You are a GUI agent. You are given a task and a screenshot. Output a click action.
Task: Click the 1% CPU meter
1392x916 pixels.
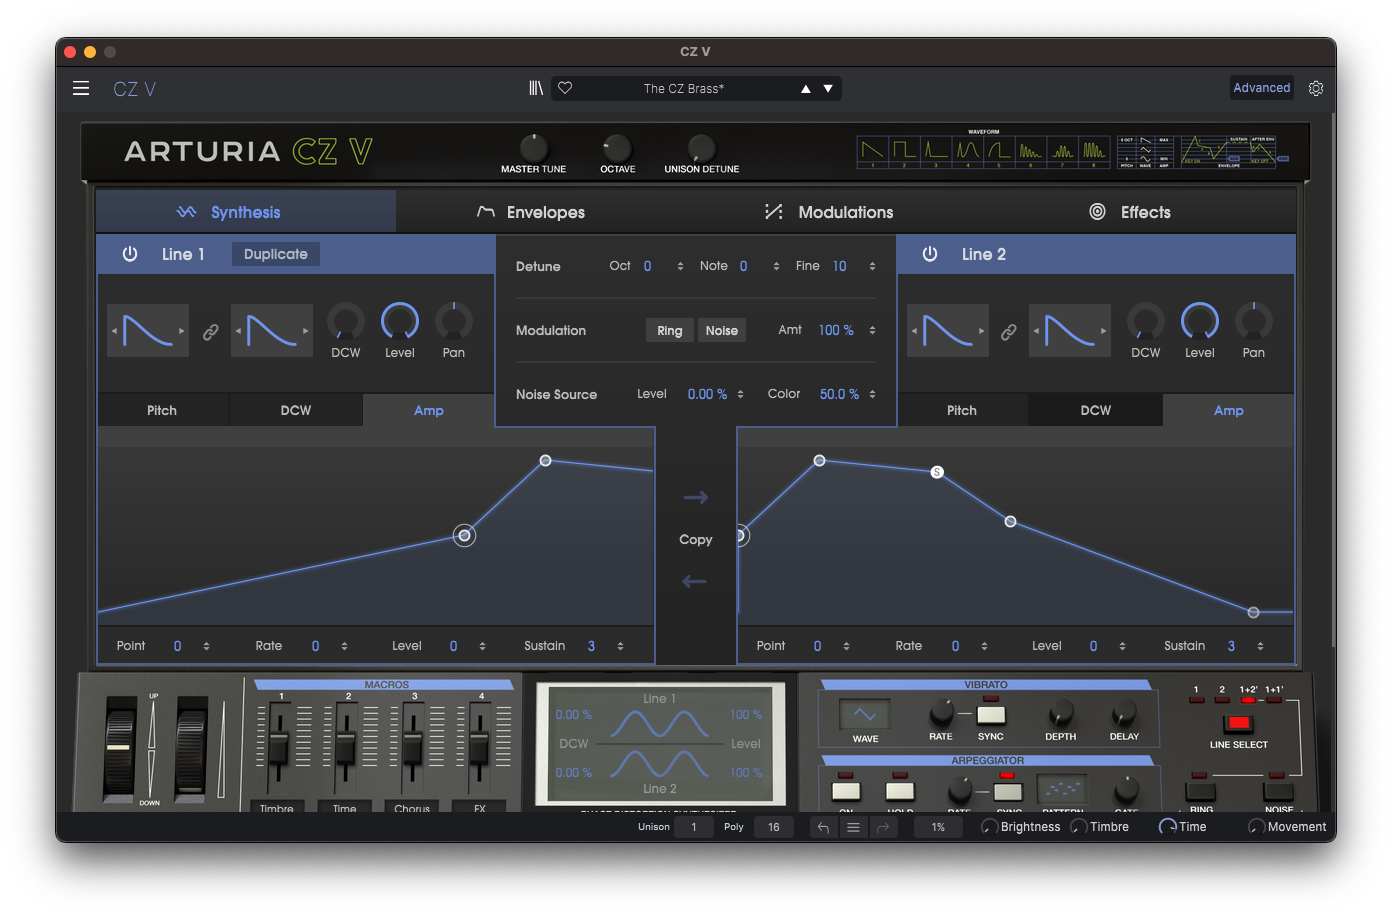pyautogui.click(x=938, y=827)
